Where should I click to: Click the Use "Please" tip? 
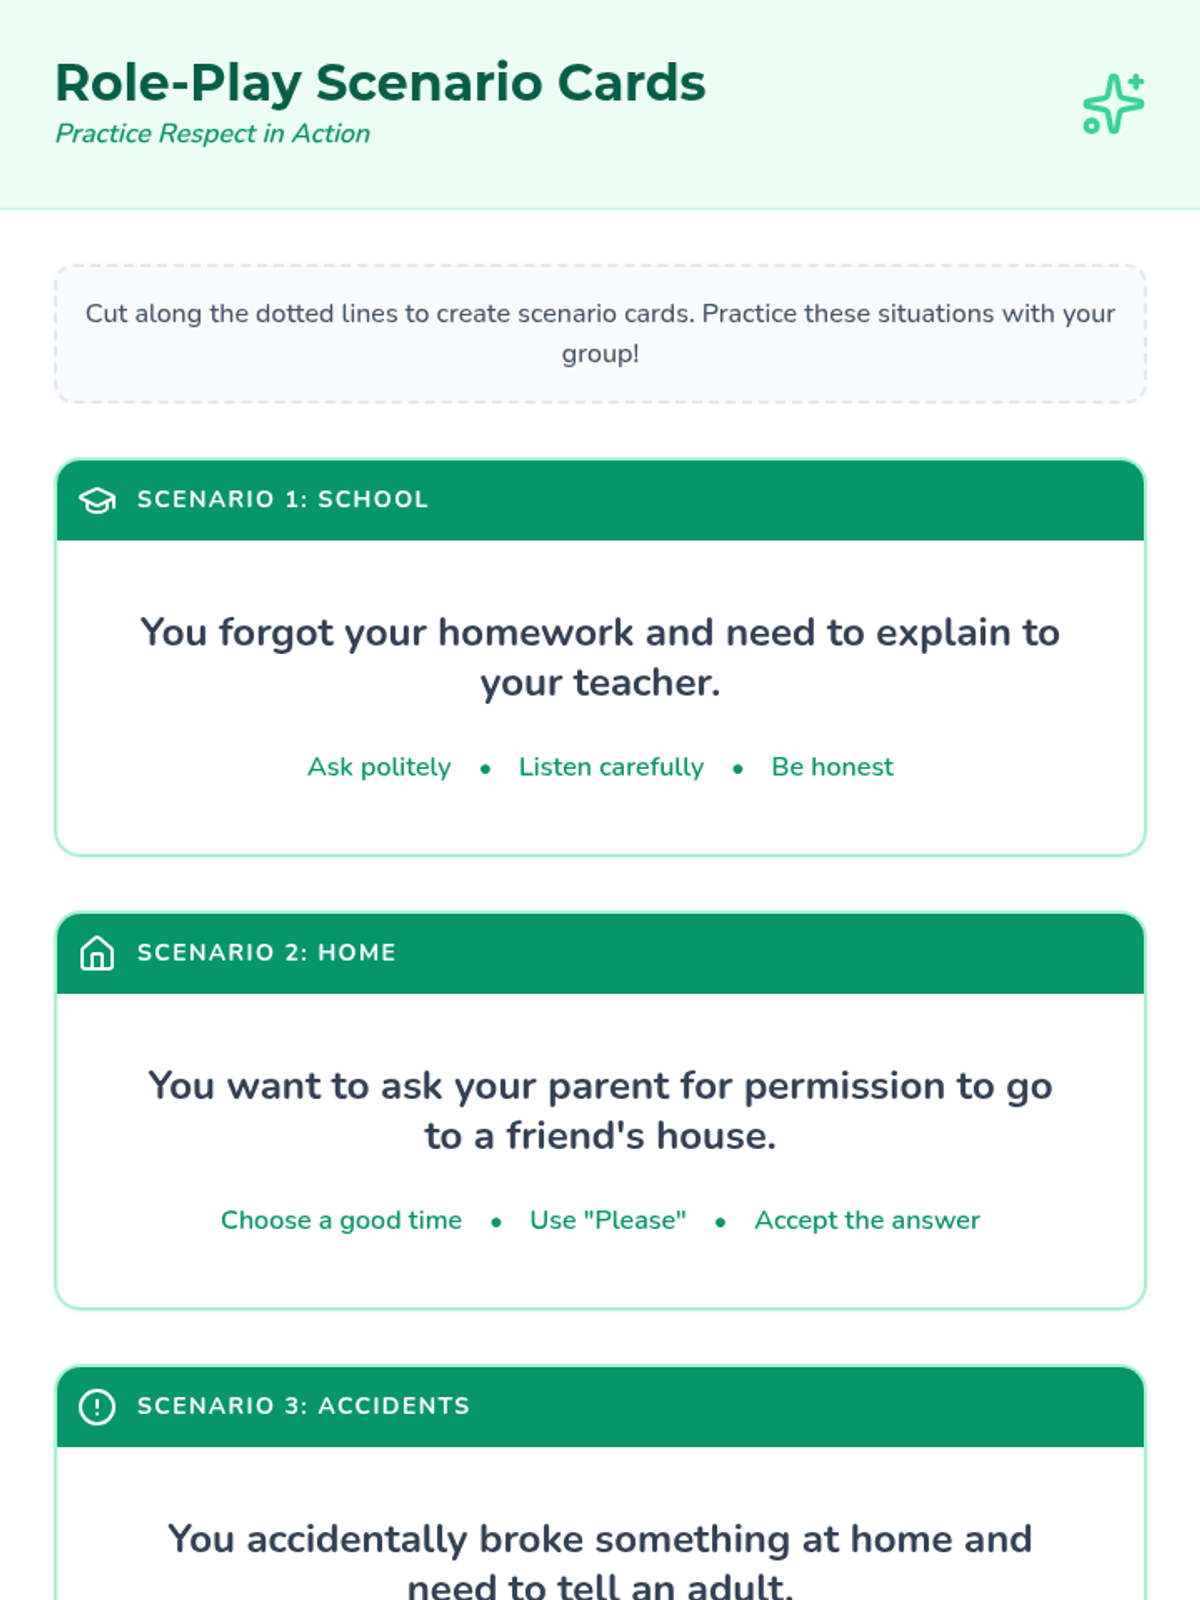click(608, 1220)
